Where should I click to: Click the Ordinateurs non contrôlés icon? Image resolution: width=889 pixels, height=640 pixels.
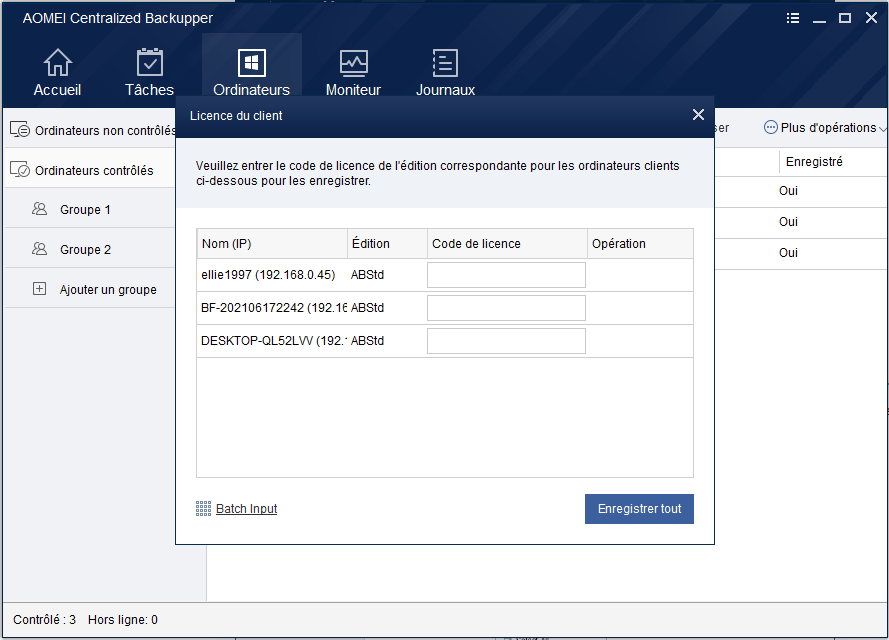20,129
